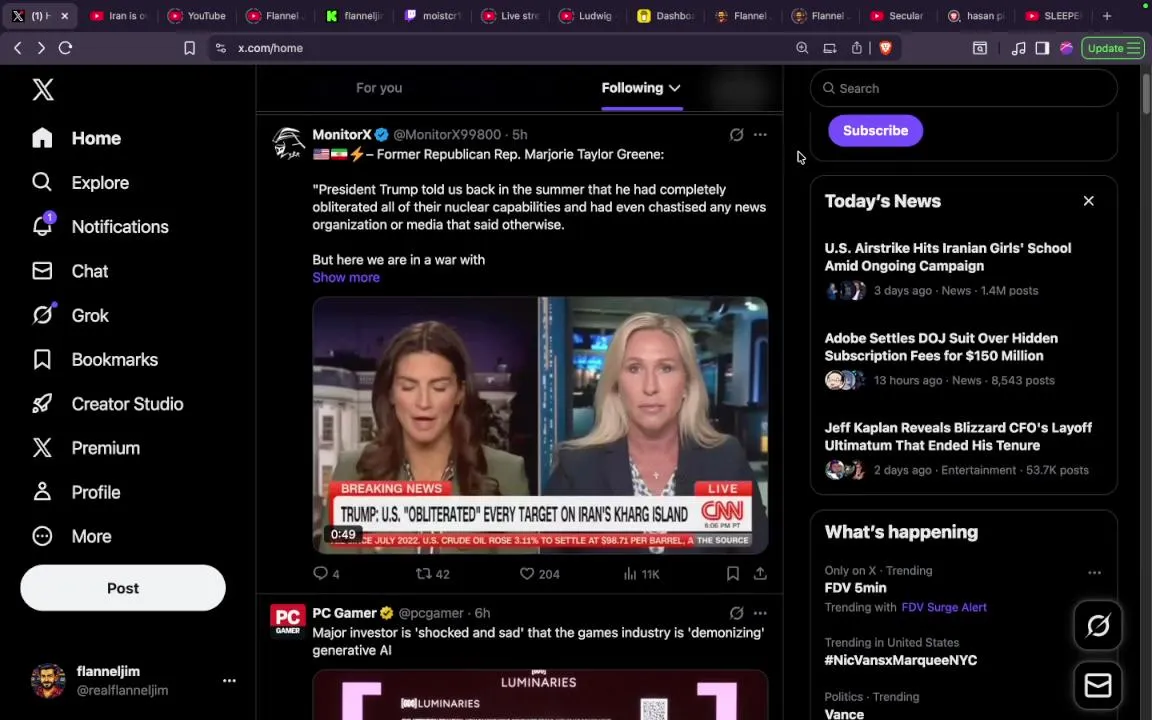Switch to the YouTube browser tab

click(x=196, y=15)
